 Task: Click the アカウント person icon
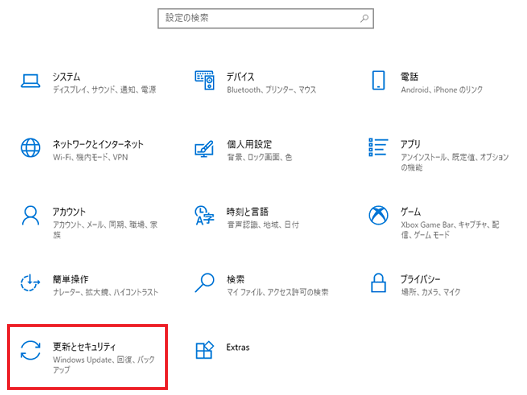[x=31, y=215]
